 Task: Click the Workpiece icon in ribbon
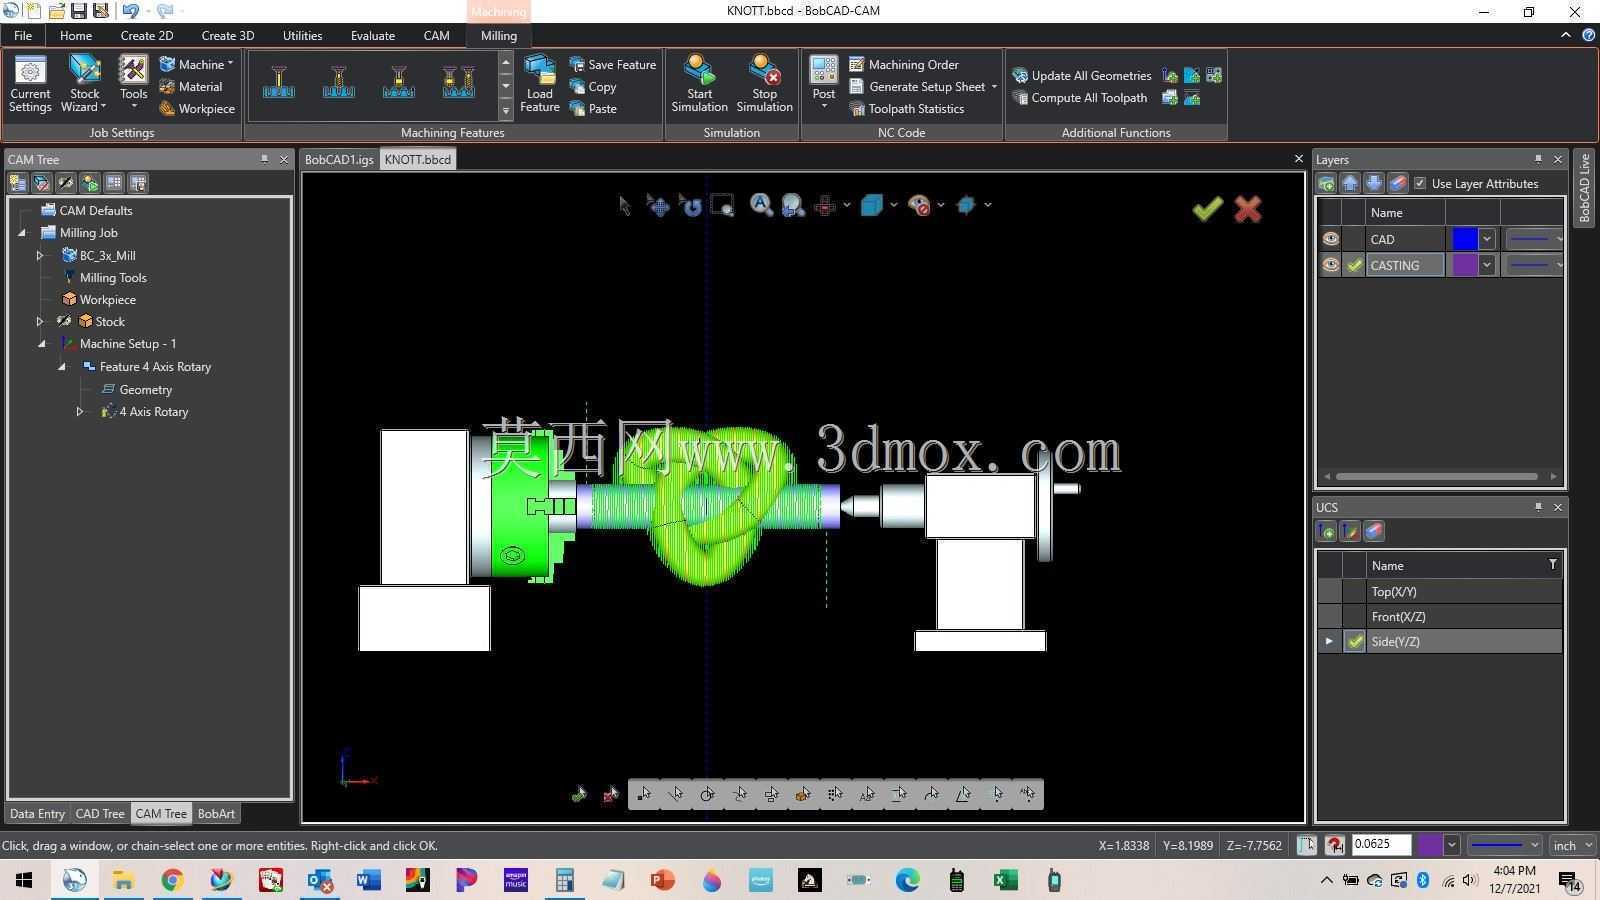[x=167, y=109]
